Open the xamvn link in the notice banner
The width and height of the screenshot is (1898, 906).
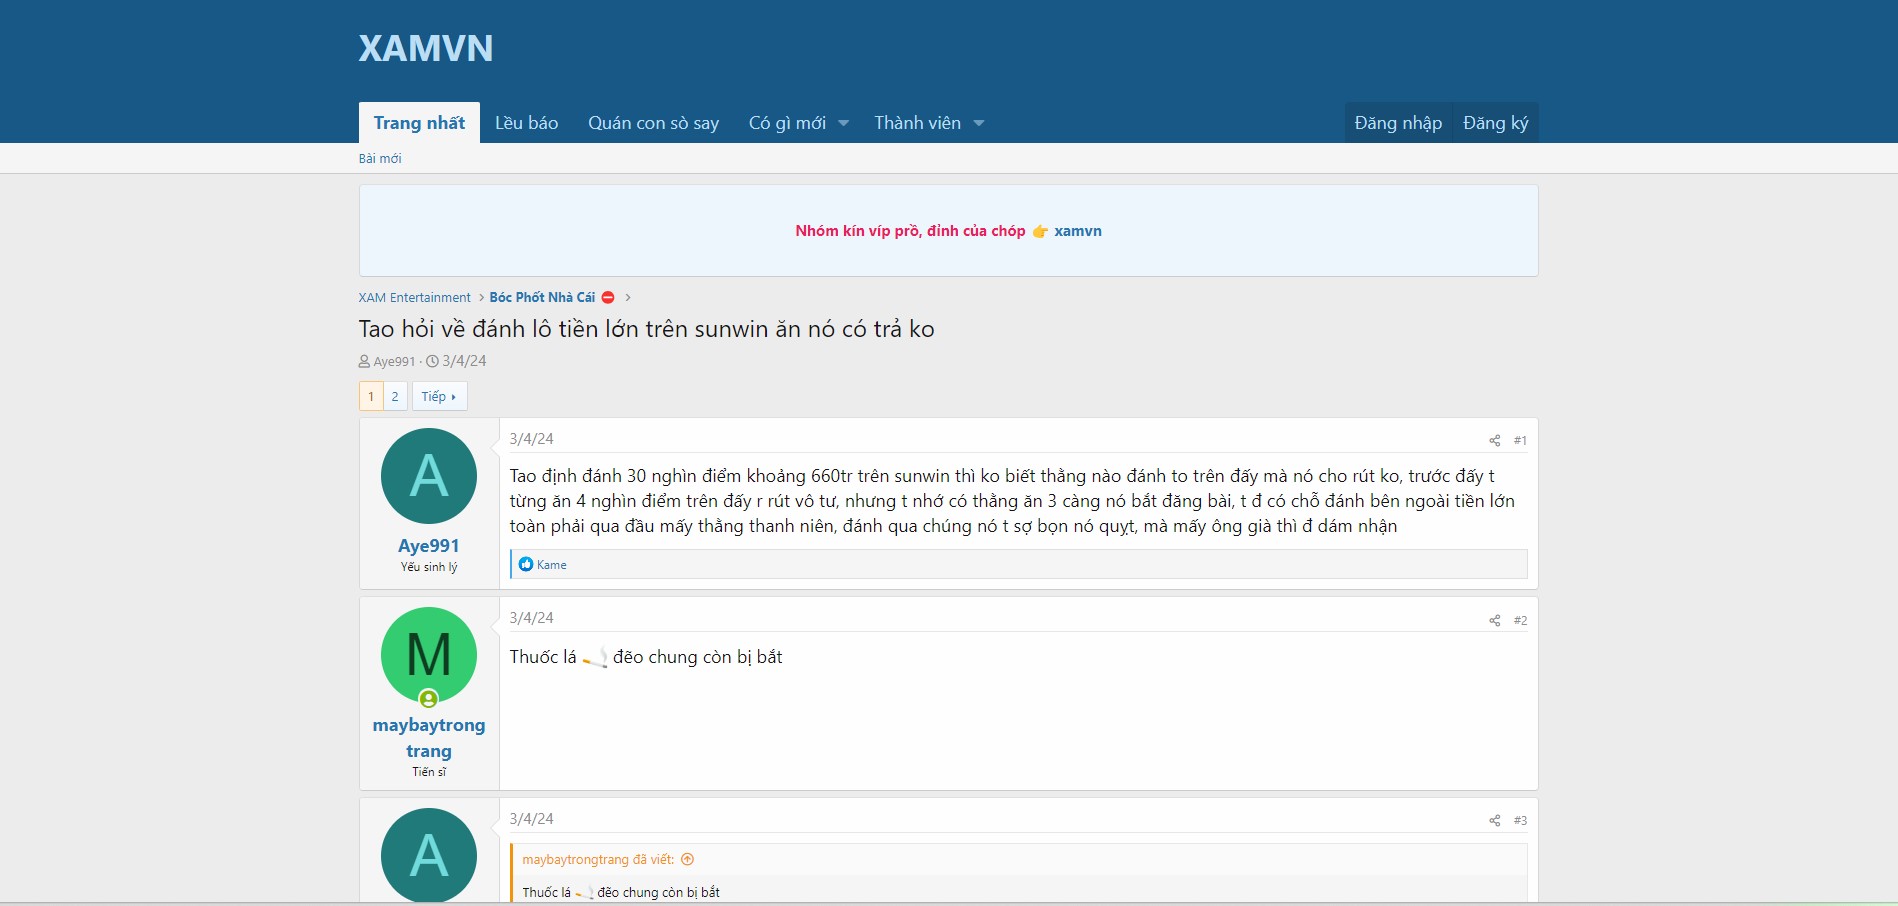click(1078, 231)
